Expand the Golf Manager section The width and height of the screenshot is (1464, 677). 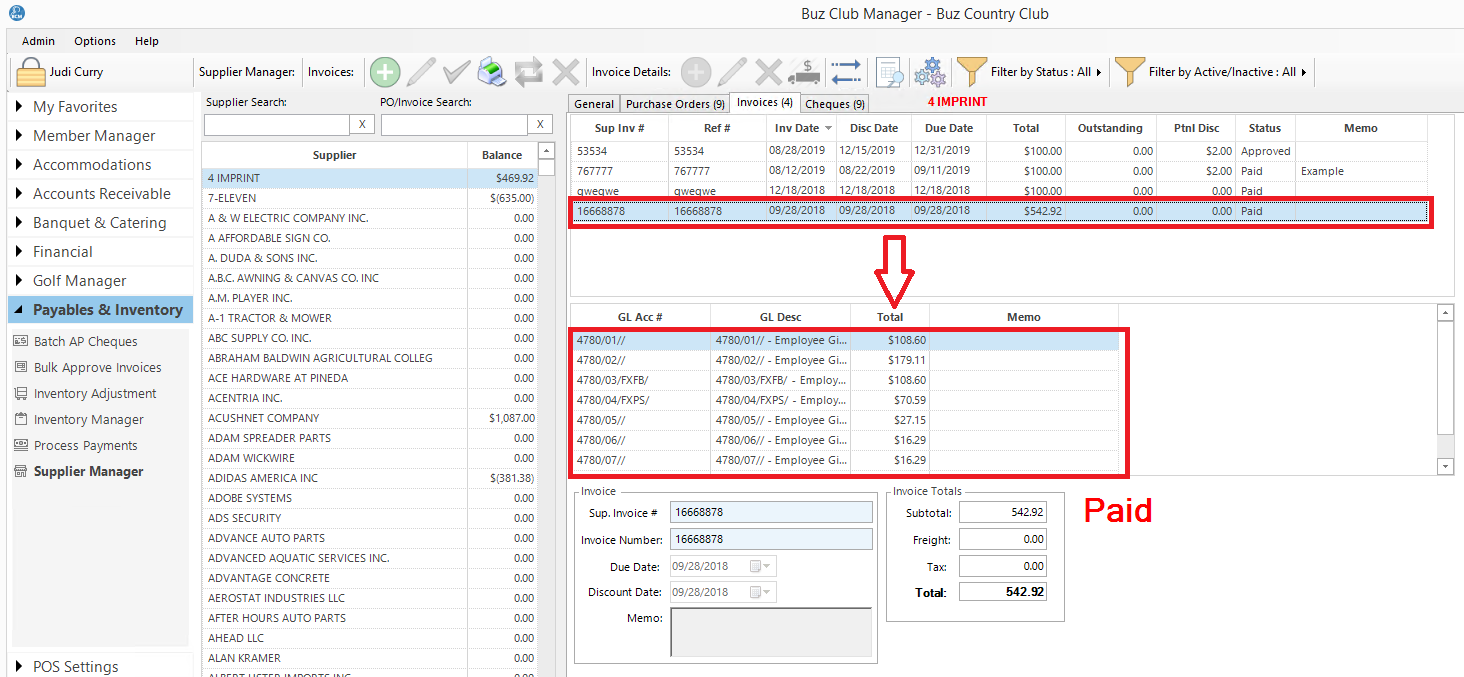tap(80, 281)
